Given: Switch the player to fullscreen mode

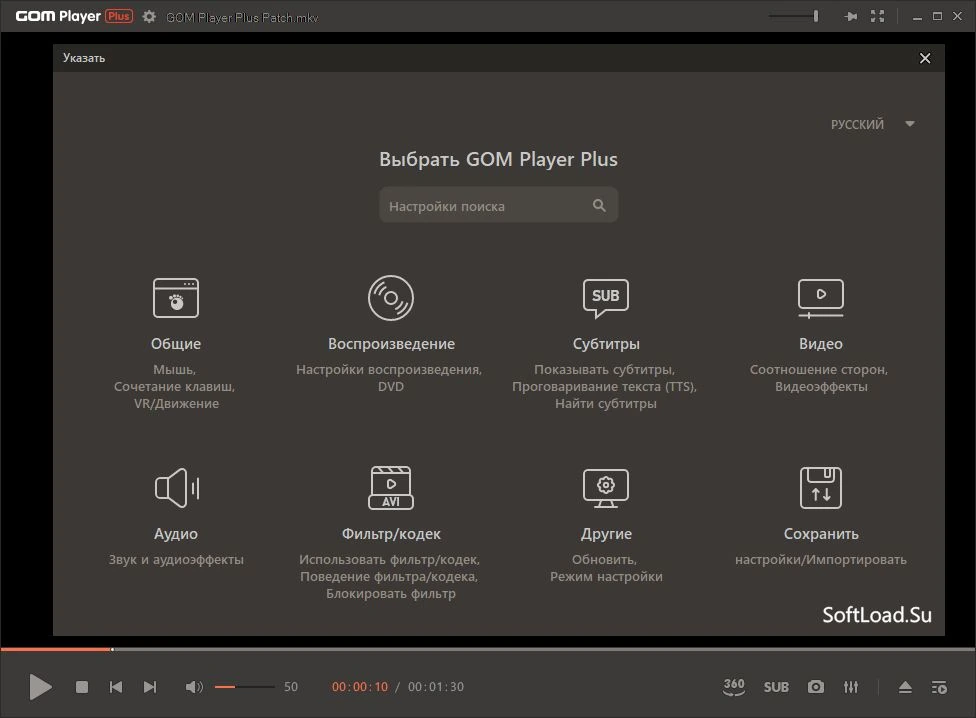Looking at the screenshot, I should click(x=878, y=16).
